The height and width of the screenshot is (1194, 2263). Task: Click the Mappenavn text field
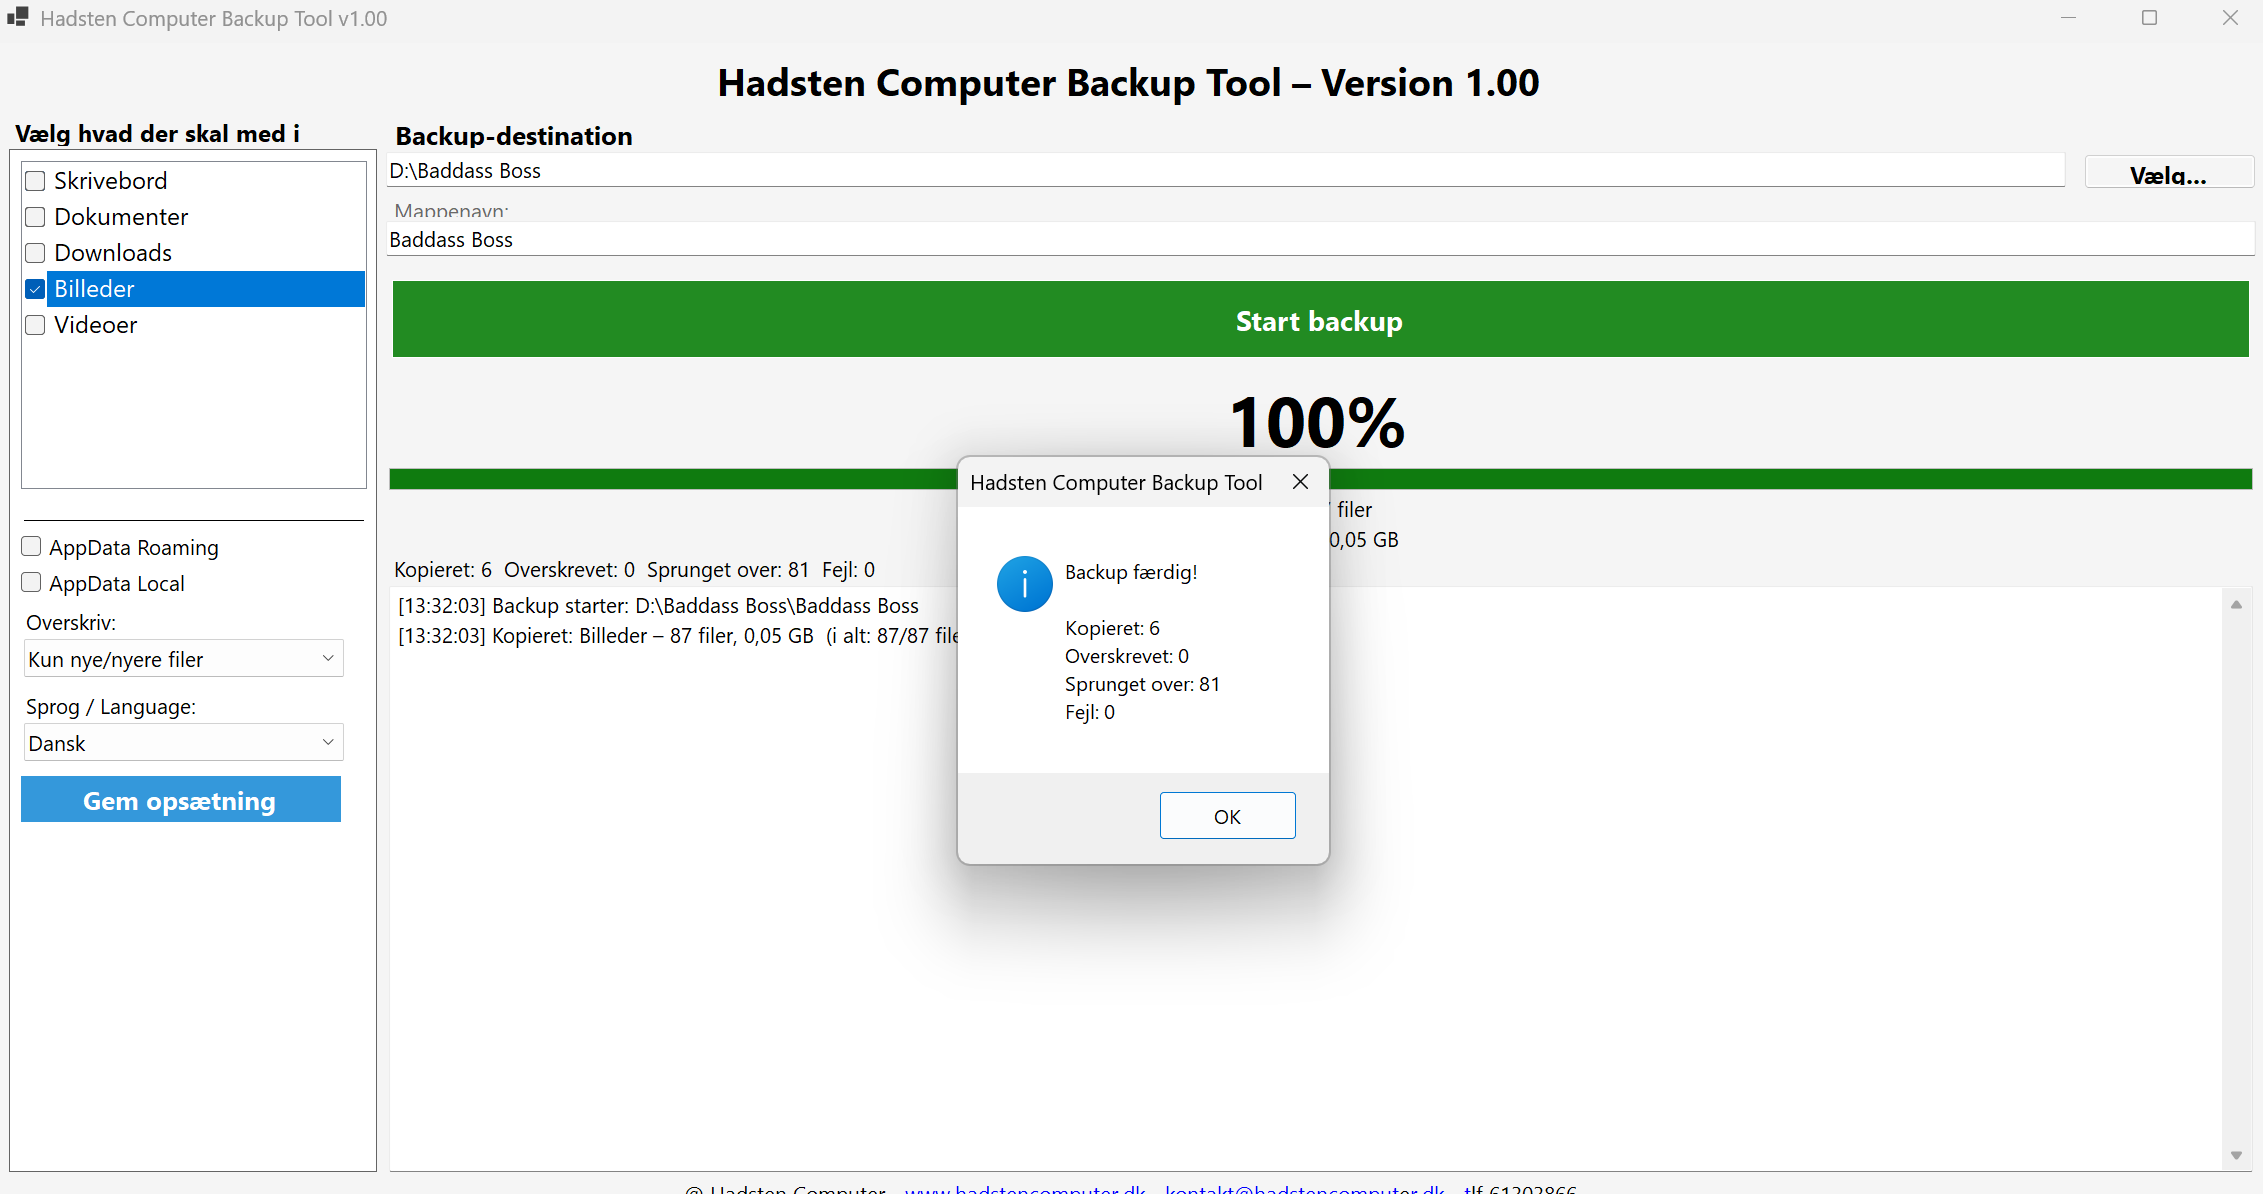[x=1319, y=240]
